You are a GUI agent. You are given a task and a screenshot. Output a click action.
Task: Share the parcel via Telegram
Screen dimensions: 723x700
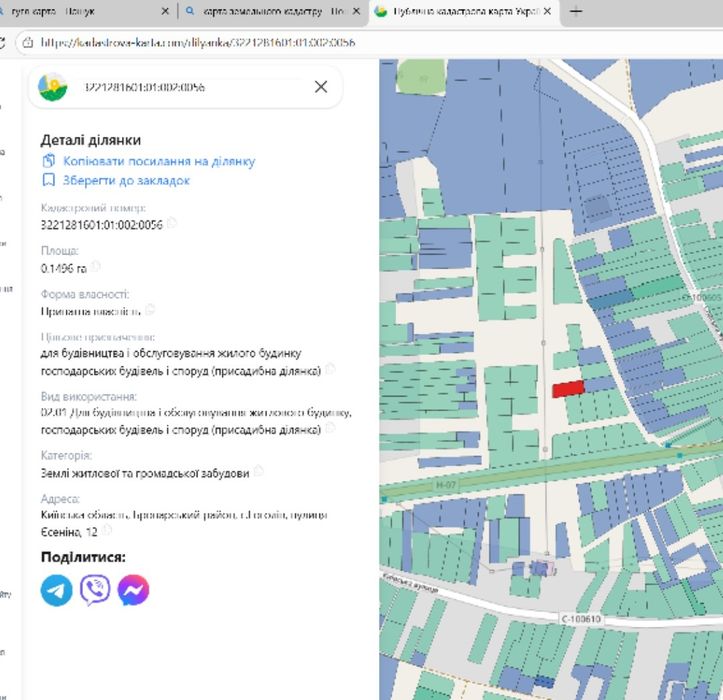(x=57, y=590)
